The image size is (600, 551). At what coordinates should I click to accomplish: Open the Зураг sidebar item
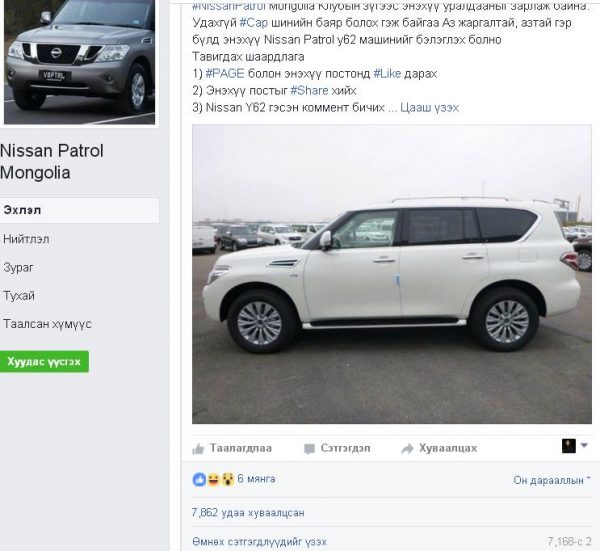tap(18, 267)
